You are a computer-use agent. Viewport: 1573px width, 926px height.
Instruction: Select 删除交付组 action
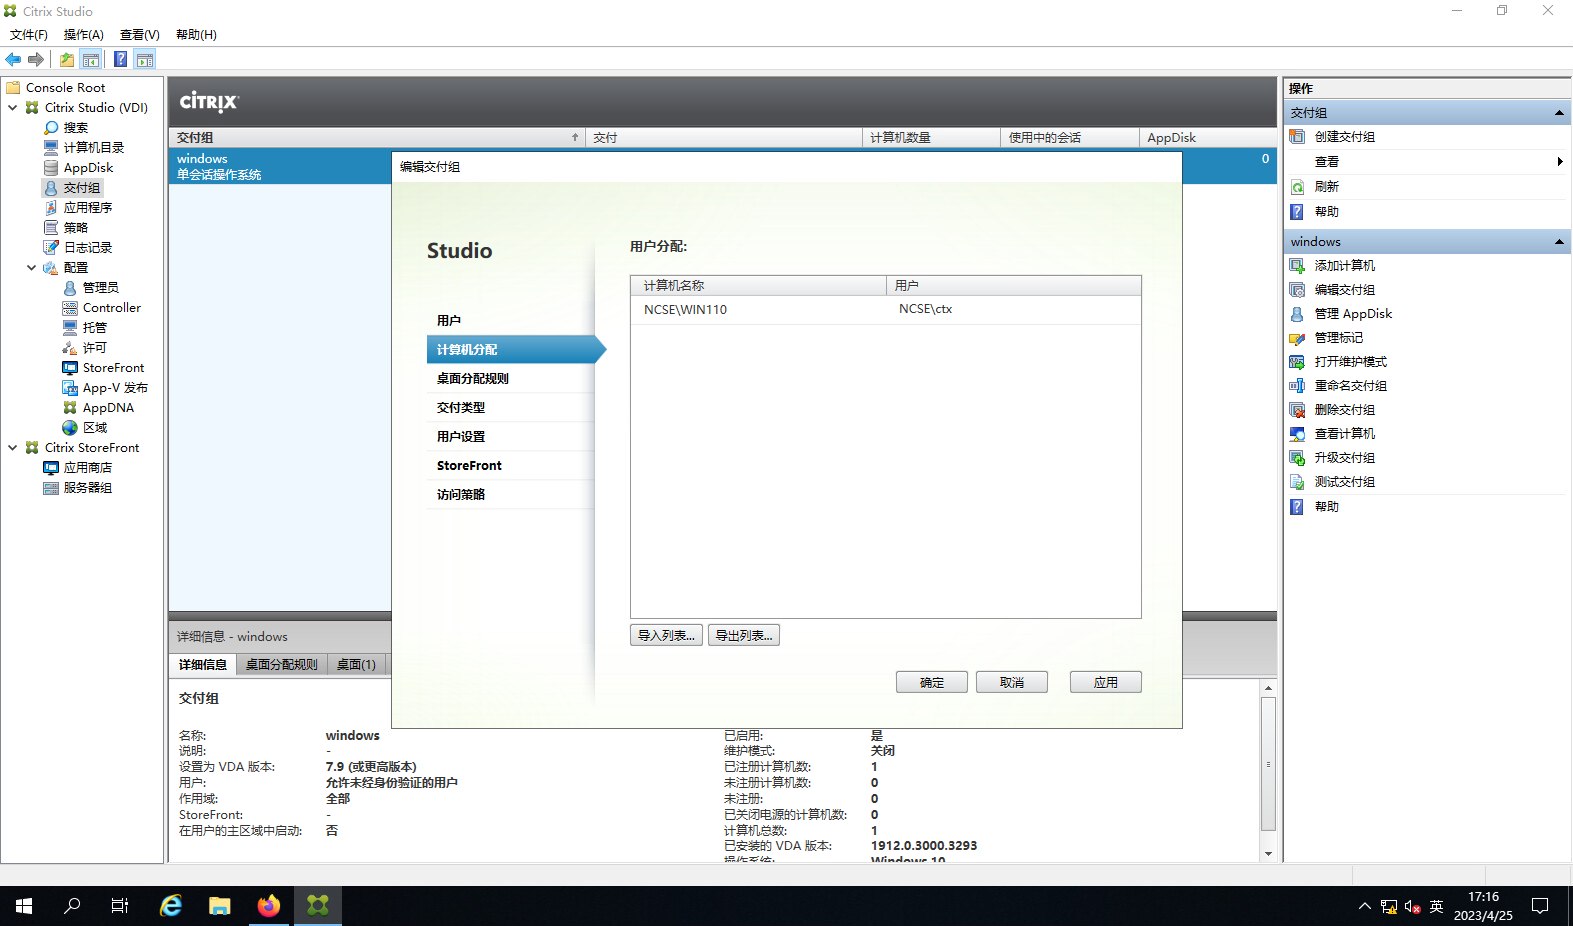point(1344,410)
